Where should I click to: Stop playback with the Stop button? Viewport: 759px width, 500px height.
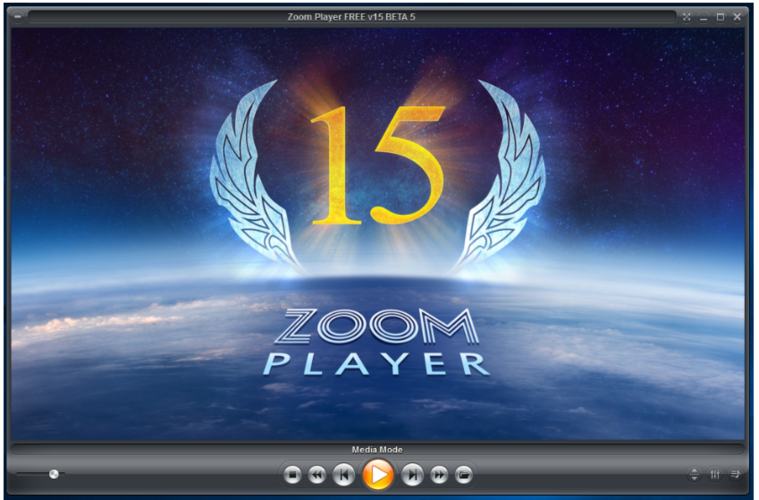click(292, 475)
